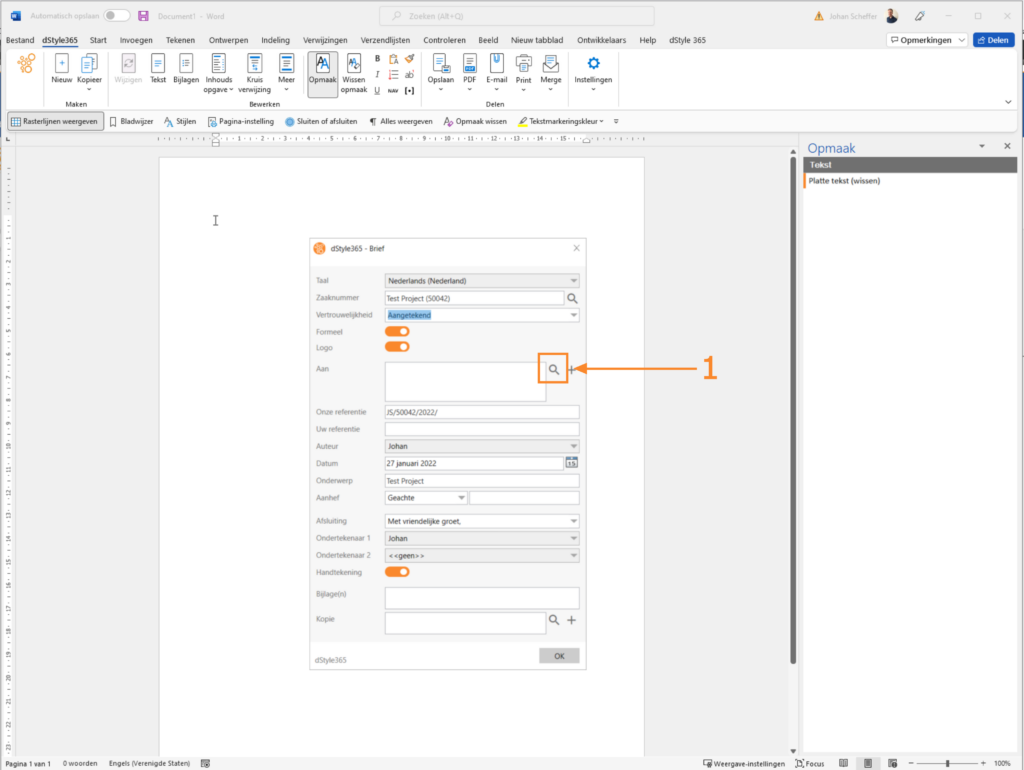The height and width of the screenshot is (770, 1024).
Task: Click the Wissen opmaak icon
Action: pos(353,64)
